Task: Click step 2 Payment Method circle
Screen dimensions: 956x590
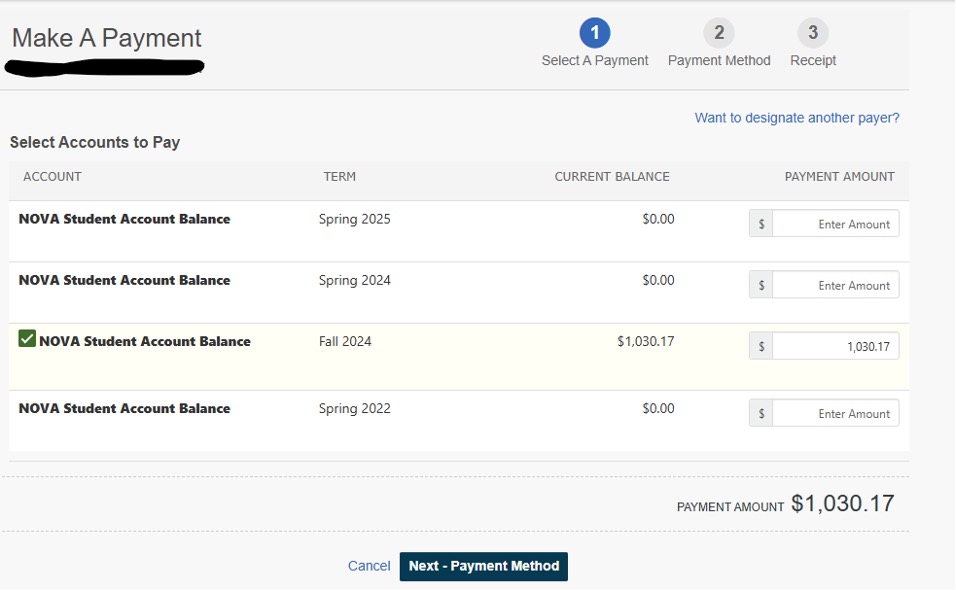Action: click(x=719, y=33)
